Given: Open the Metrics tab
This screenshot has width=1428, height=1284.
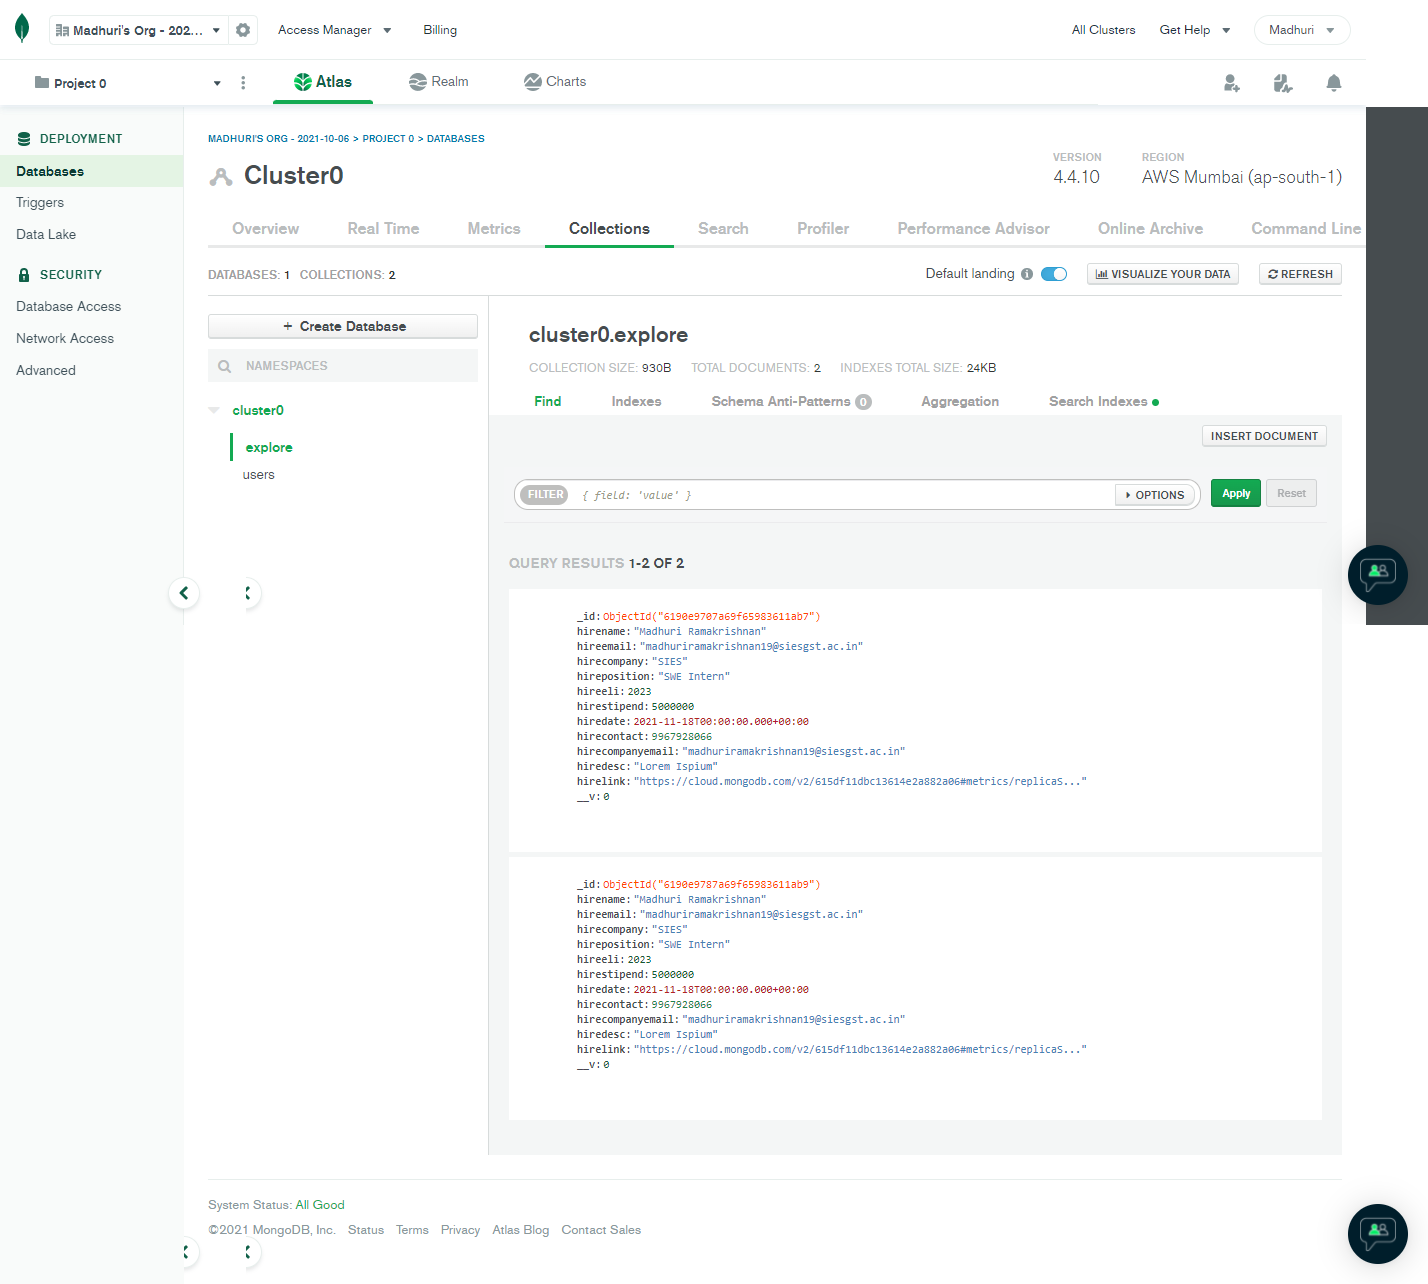Looking at the screenshot, I should coord(494,229).
